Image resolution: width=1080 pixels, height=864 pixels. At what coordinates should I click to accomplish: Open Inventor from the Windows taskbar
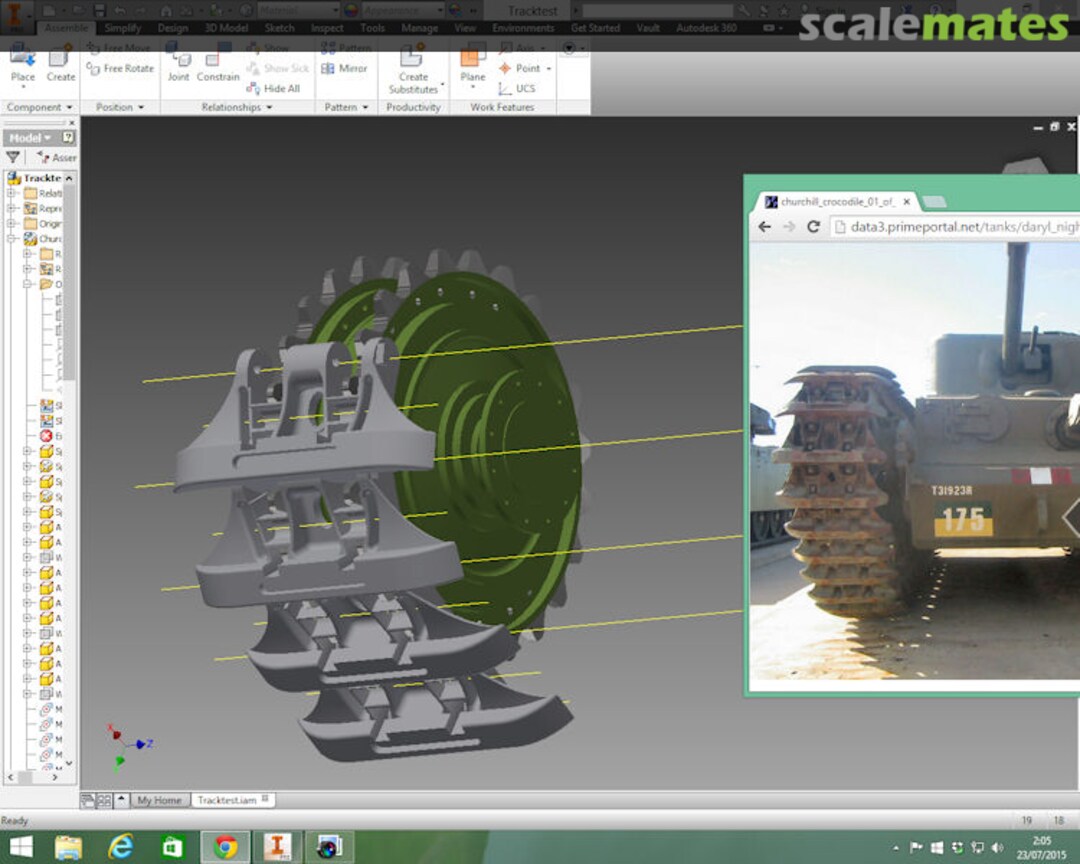[277, 847]
